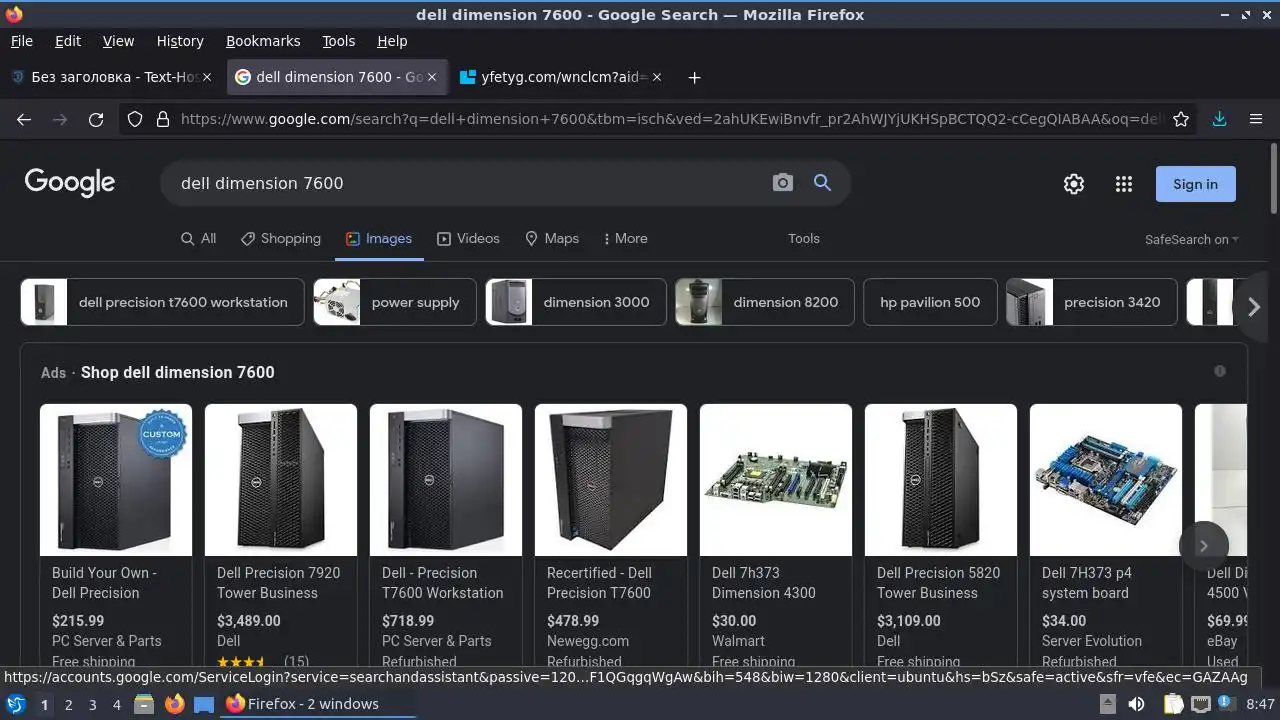Open Google quick settings gear

pos(1074,184)
